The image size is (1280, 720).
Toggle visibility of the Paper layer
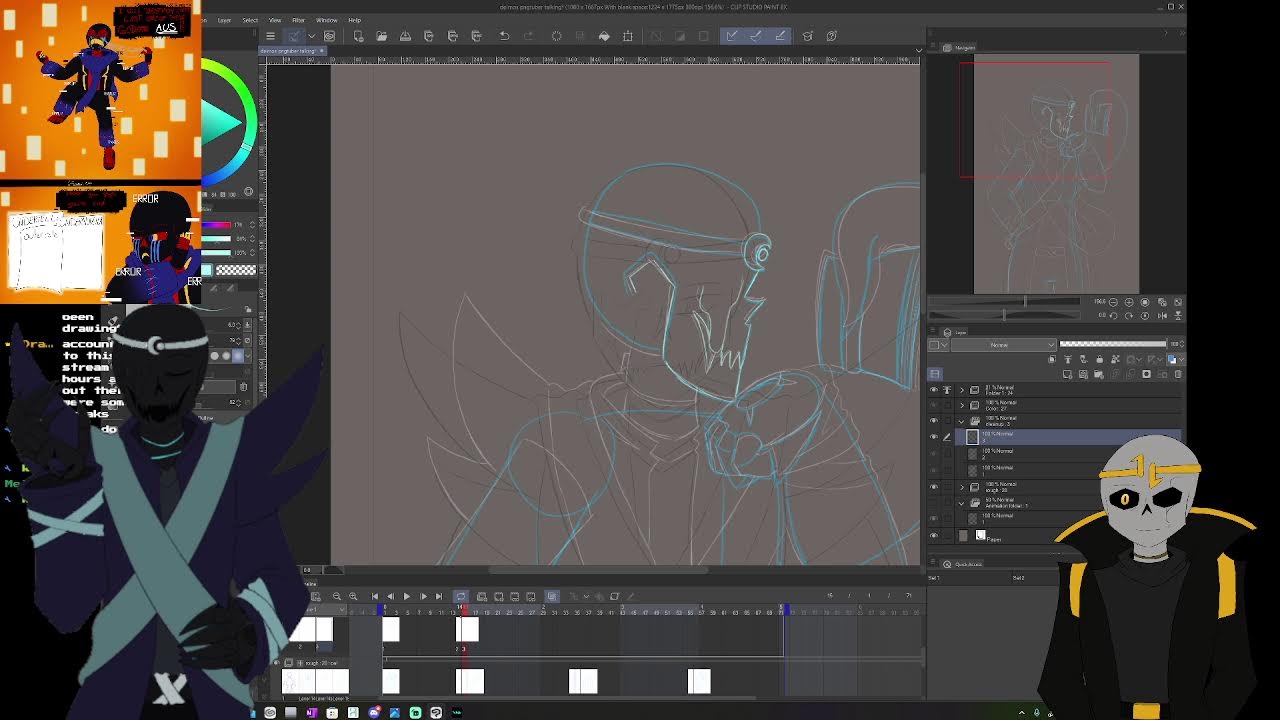[x=934, y=535]
